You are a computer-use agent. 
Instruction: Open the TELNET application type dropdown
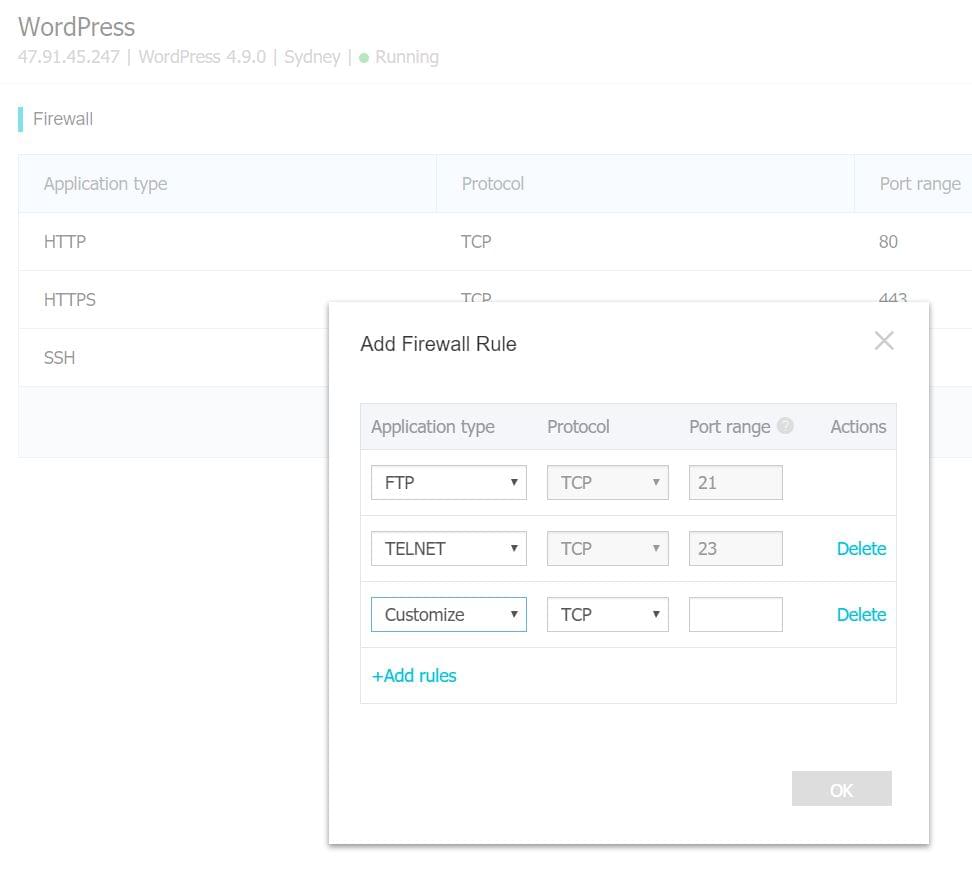point(448,548)
